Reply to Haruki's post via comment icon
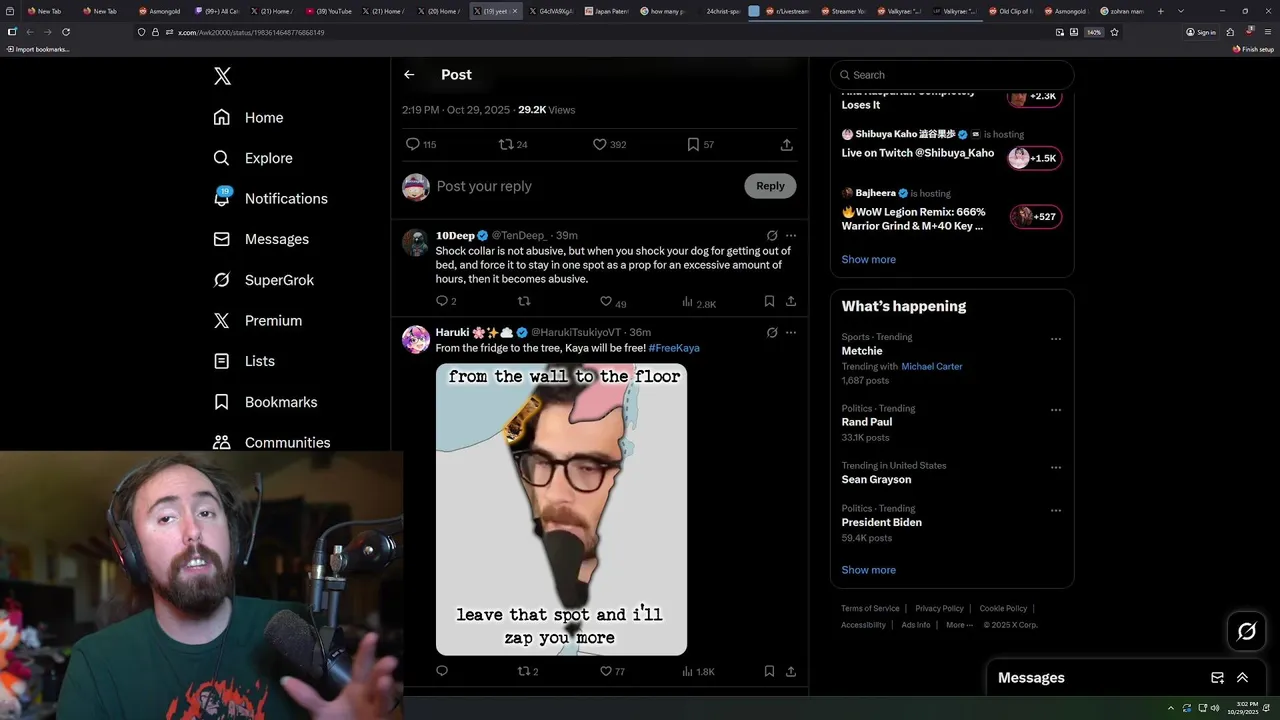The height and width of the screenshot is (720, 1280). [x=442, y=671]
